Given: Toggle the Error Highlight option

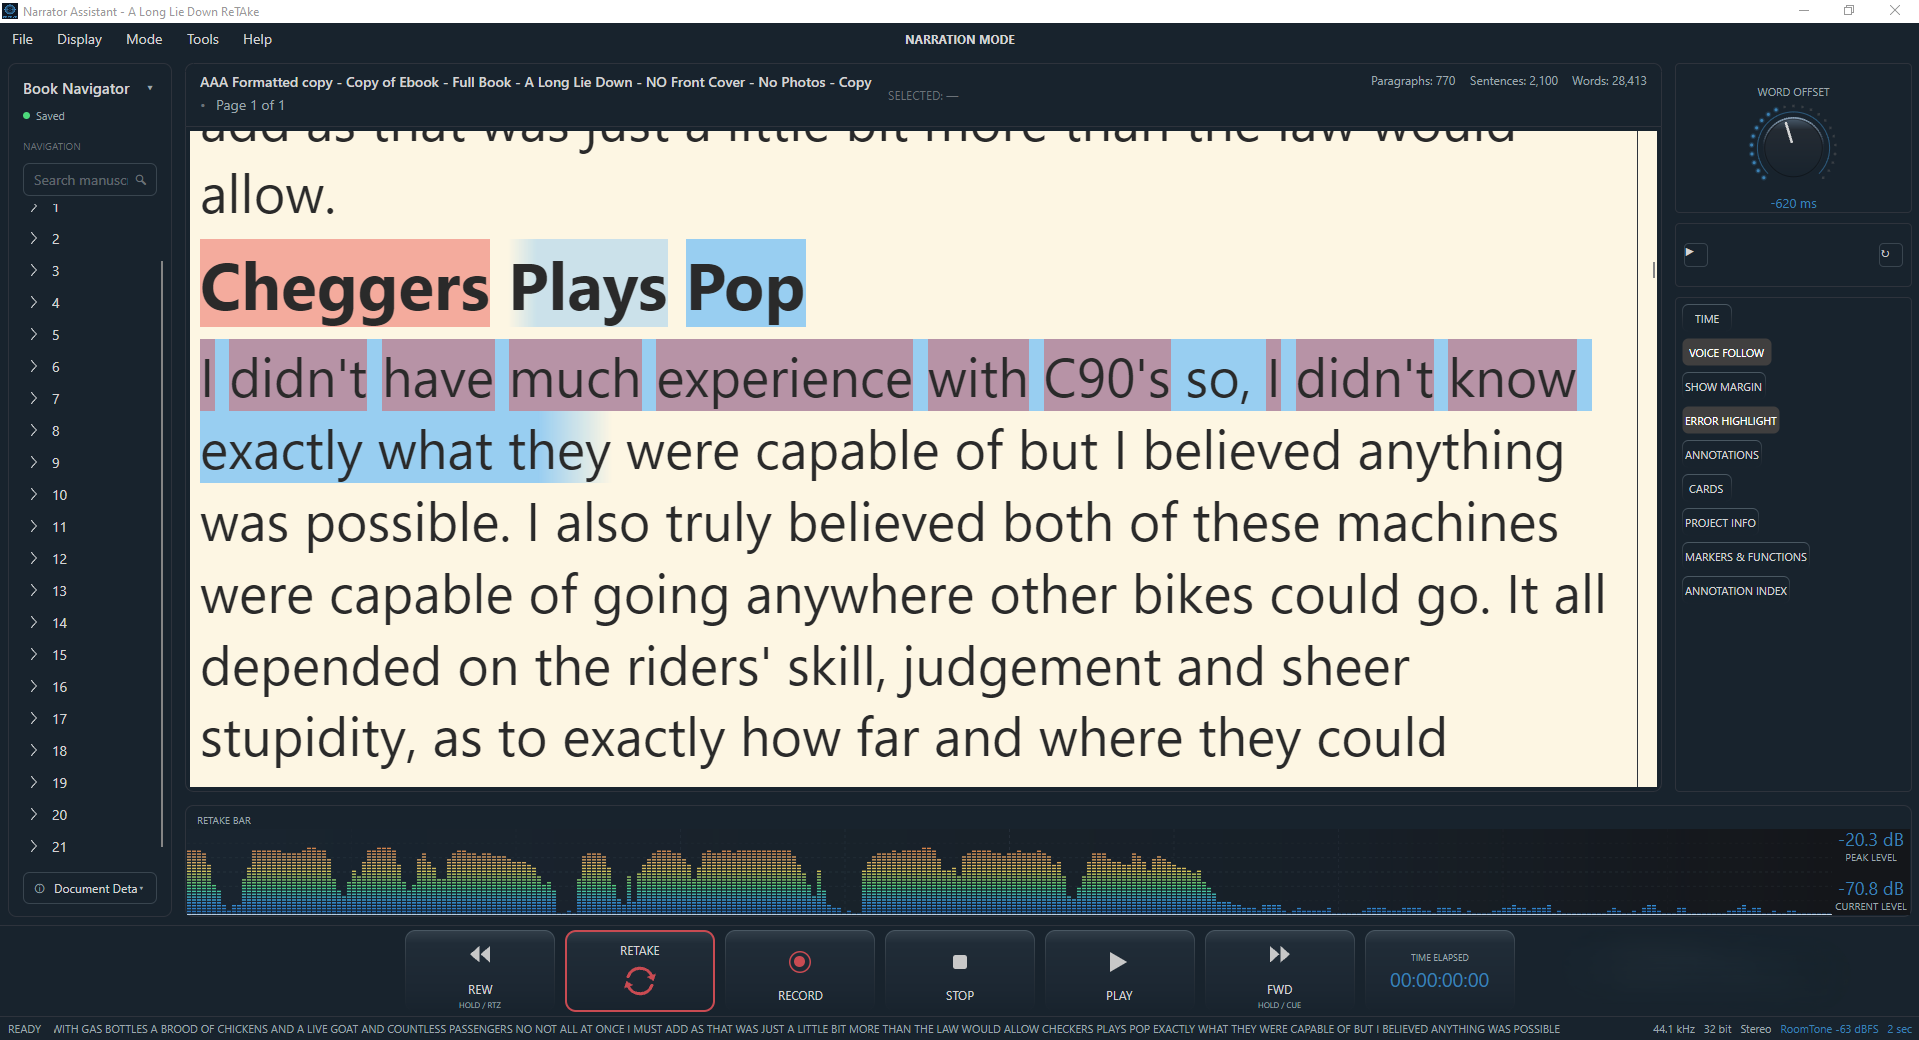Looking at the screenshot, I should click(x=1731, y=421).
